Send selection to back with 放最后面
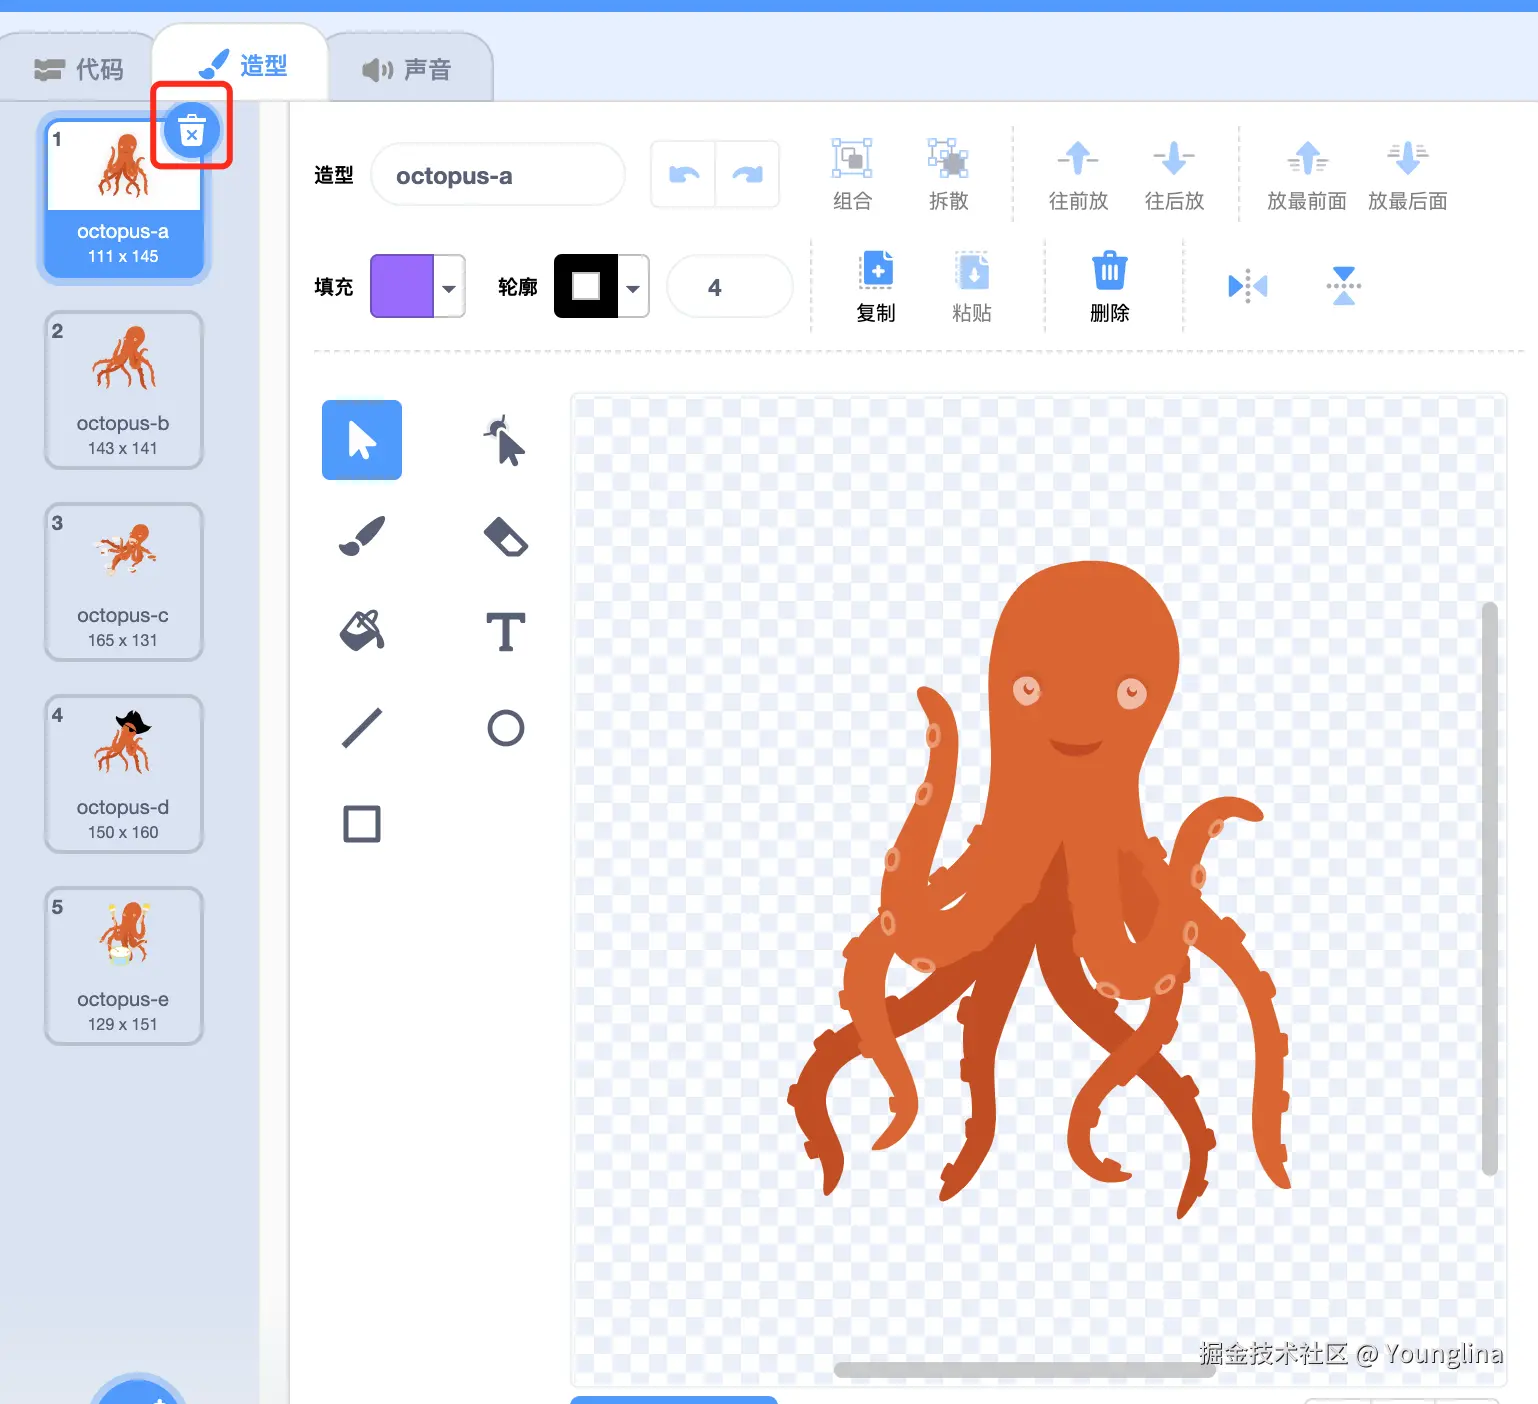 [x=1408, y=174]
